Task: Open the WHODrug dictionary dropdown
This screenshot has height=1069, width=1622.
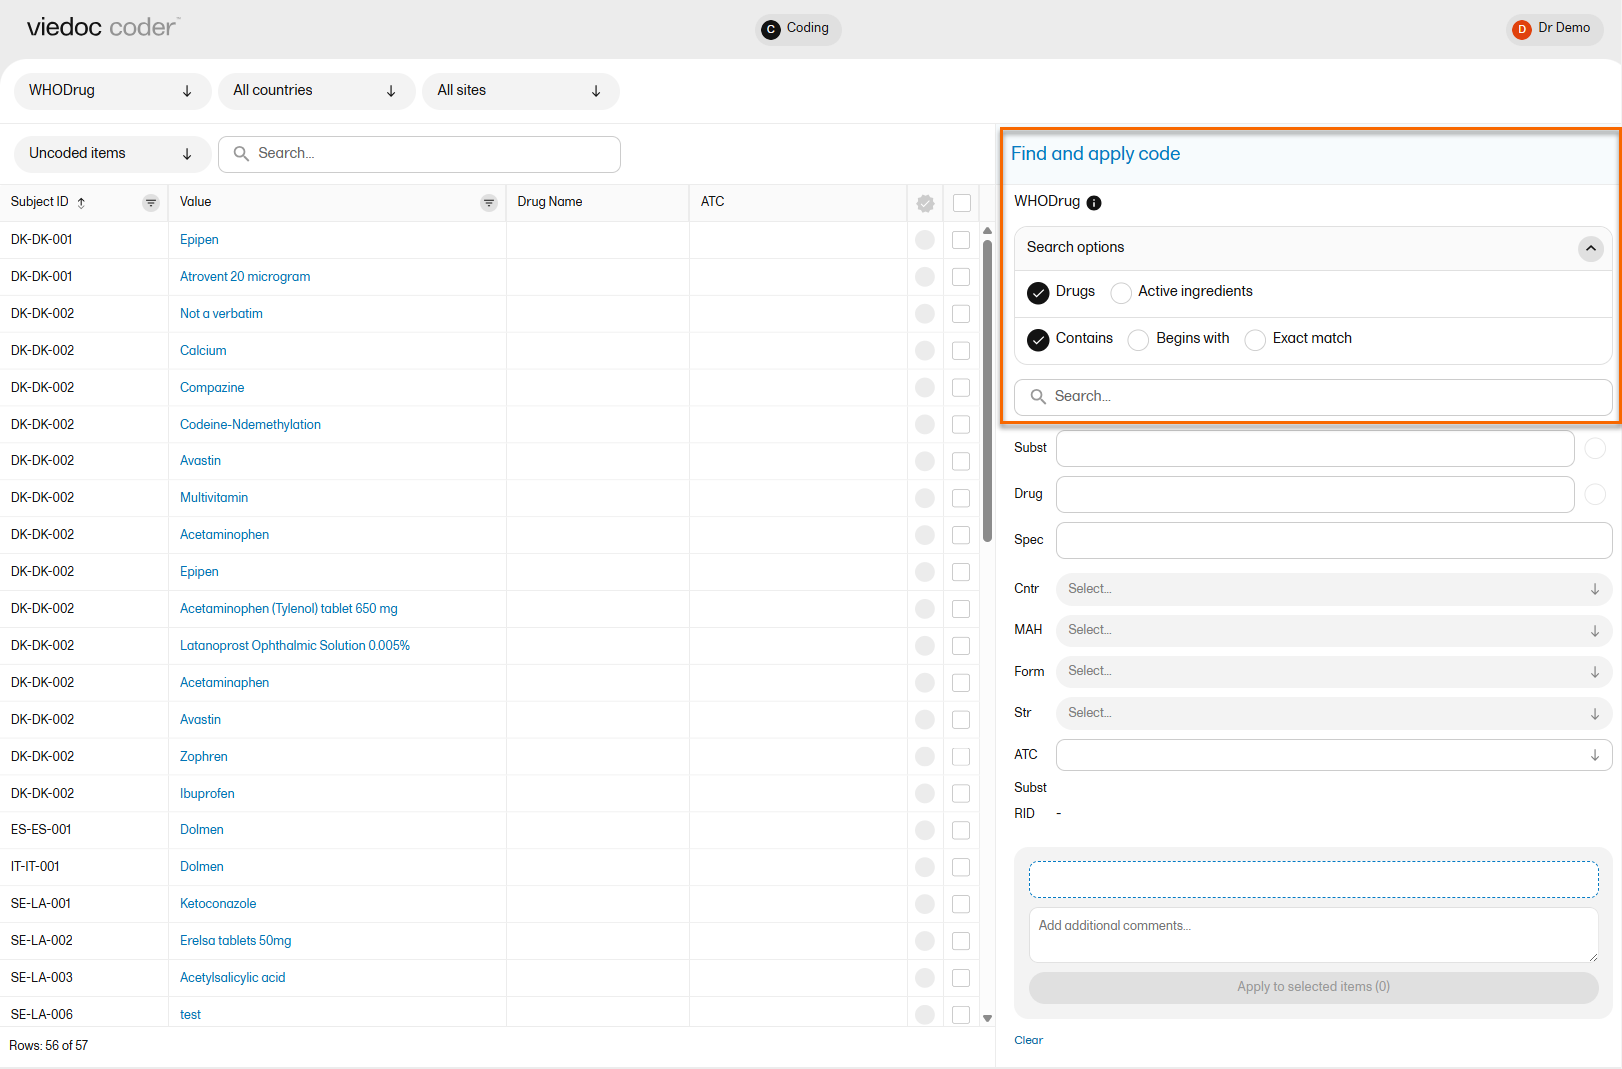Action: 112,91
